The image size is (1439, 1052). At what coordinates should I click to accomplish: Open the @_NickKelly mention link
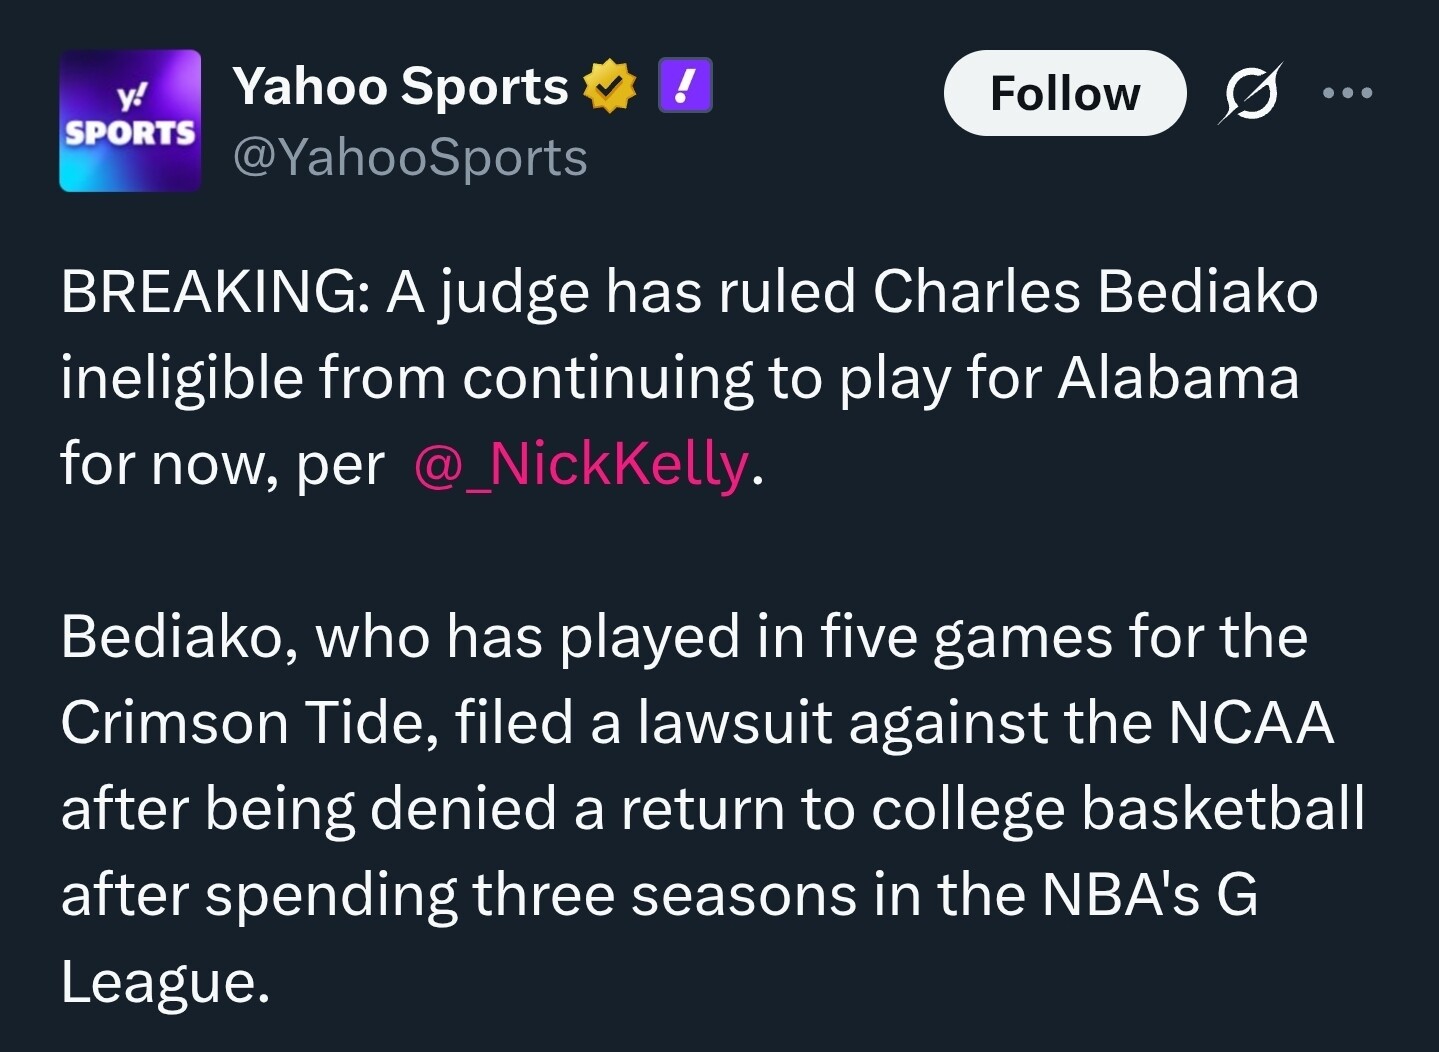pyautogui.click(x=580, y=465)
